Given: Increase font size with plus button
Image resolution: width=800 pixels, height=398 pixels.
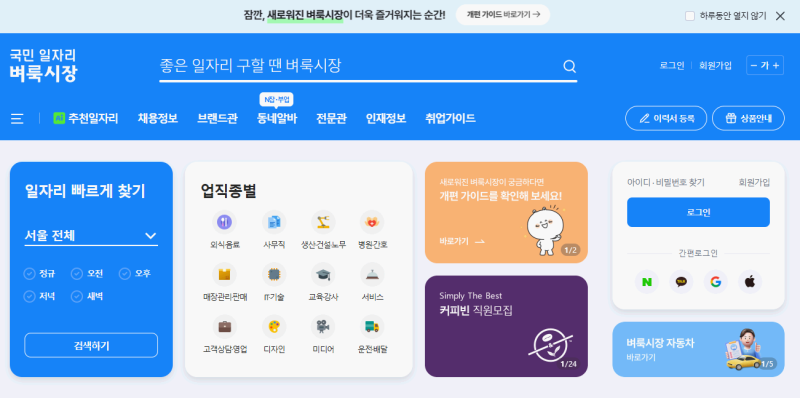Looking at the screenshot, I should tap(776, 65).
